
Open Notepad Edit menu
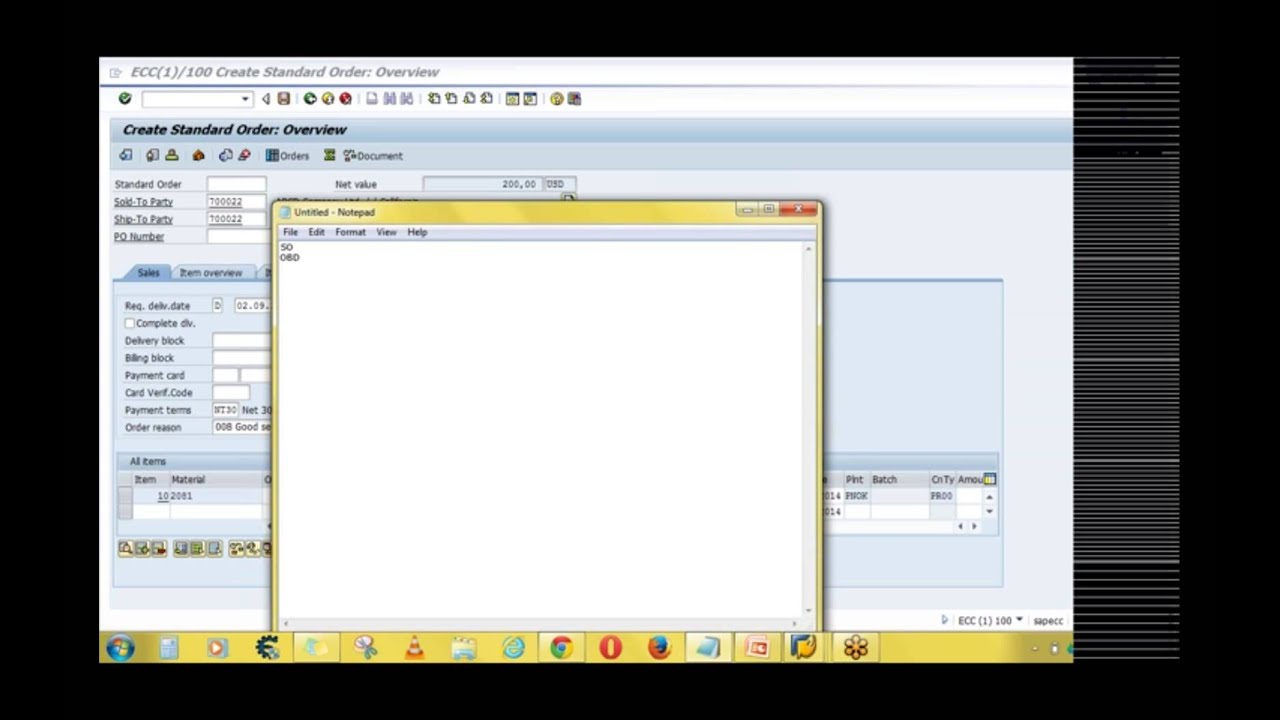point(316,232)
